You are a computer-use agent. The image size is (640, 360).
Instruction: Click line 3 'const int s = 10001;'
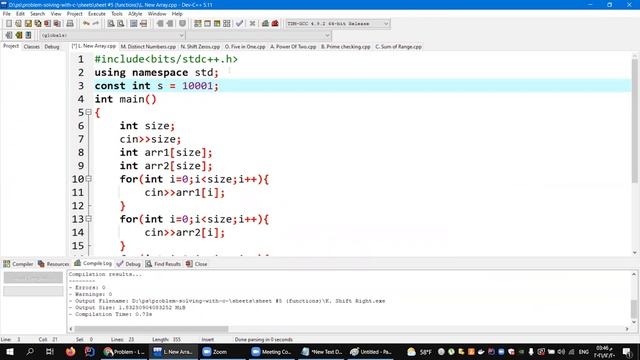click(x=157, y=86)
